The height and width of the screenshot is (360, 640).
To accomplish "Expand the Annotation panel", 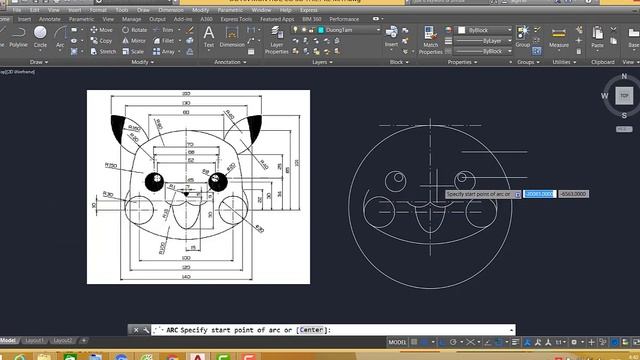I will 230,62.
